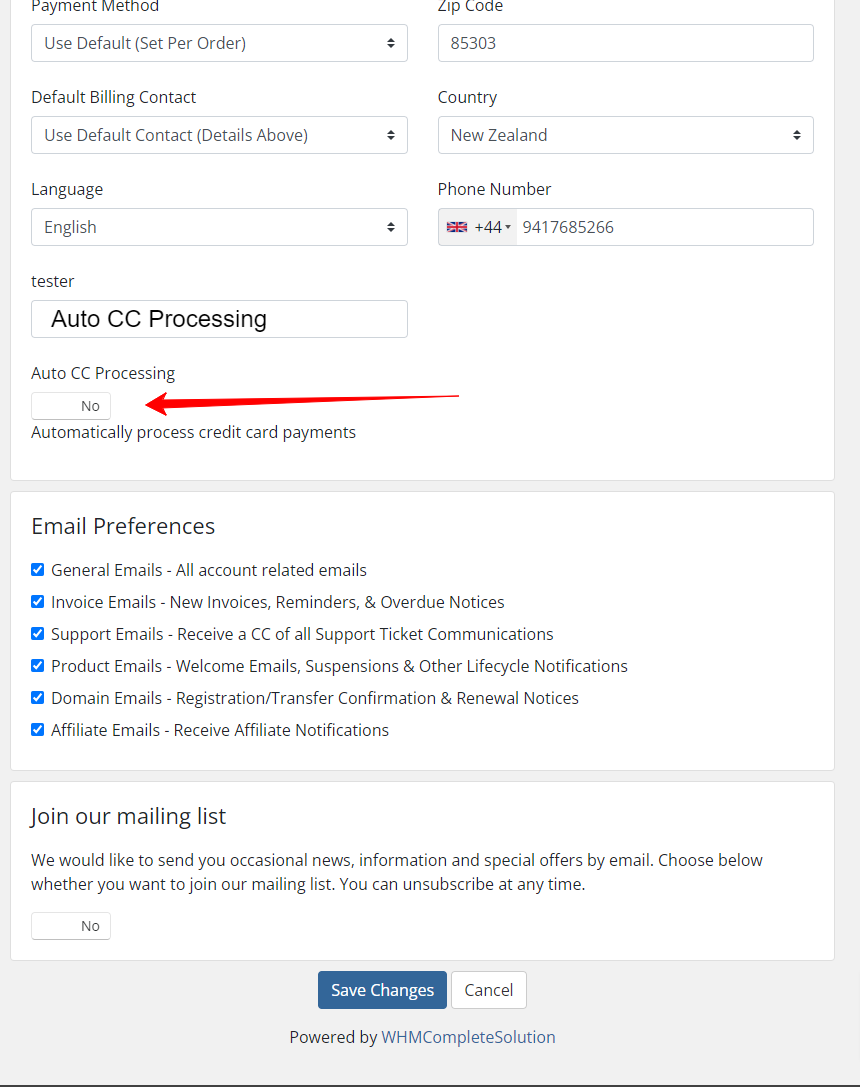Click the tester field showing Auto CC Processing

pos(219,319)
